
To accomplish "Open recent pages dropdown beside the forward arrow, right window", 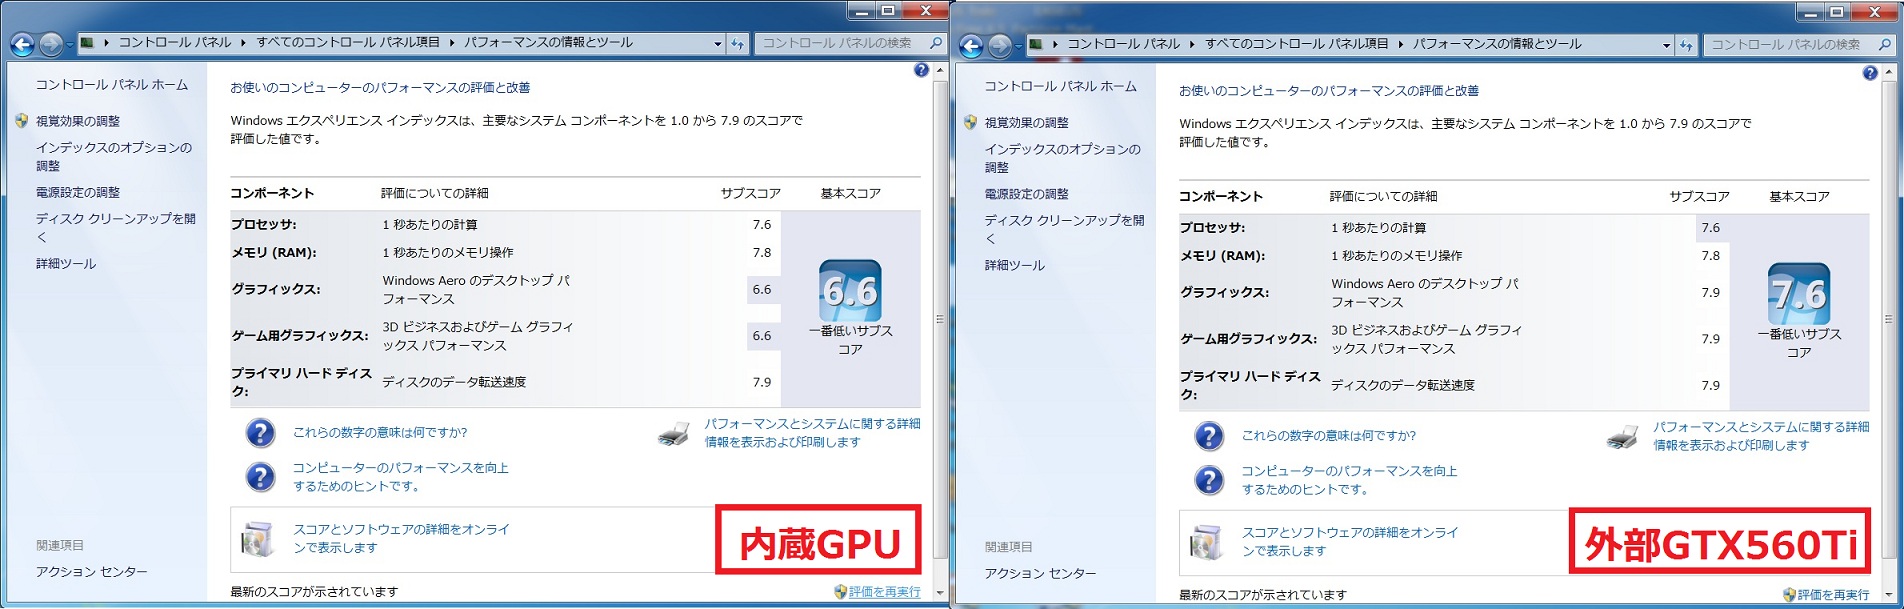I will click(x=1019, y=47).
